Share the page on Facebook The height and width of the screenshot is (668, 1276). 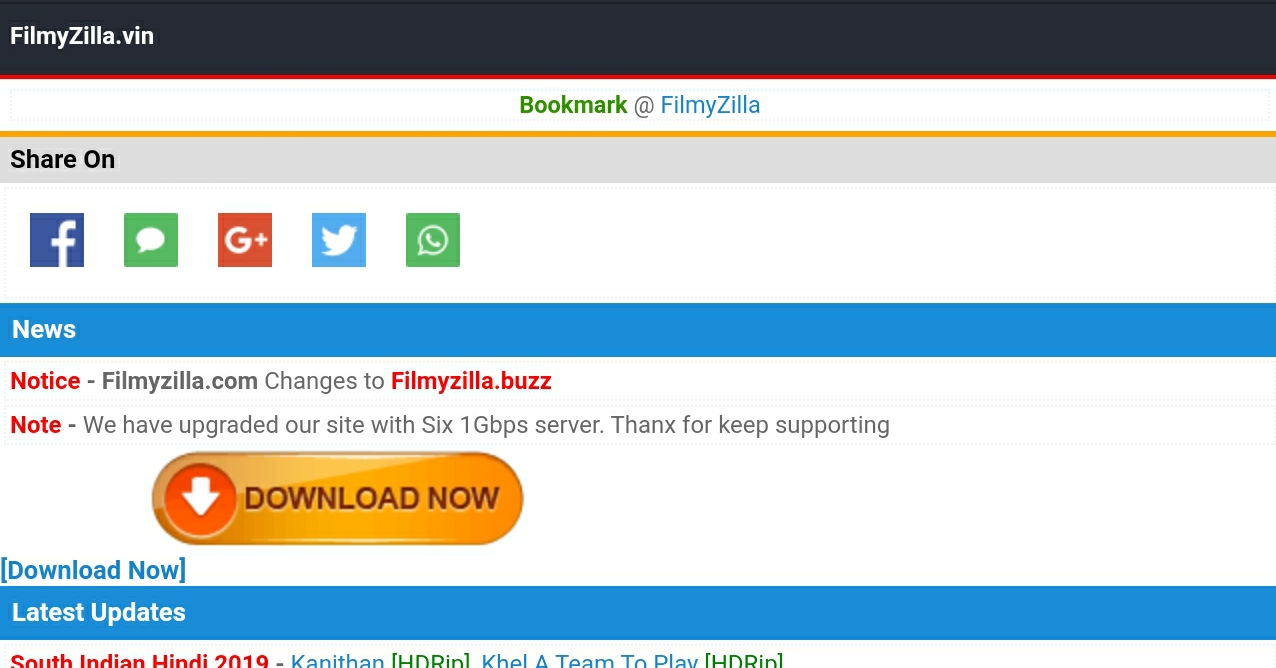(x=57, y=240)
